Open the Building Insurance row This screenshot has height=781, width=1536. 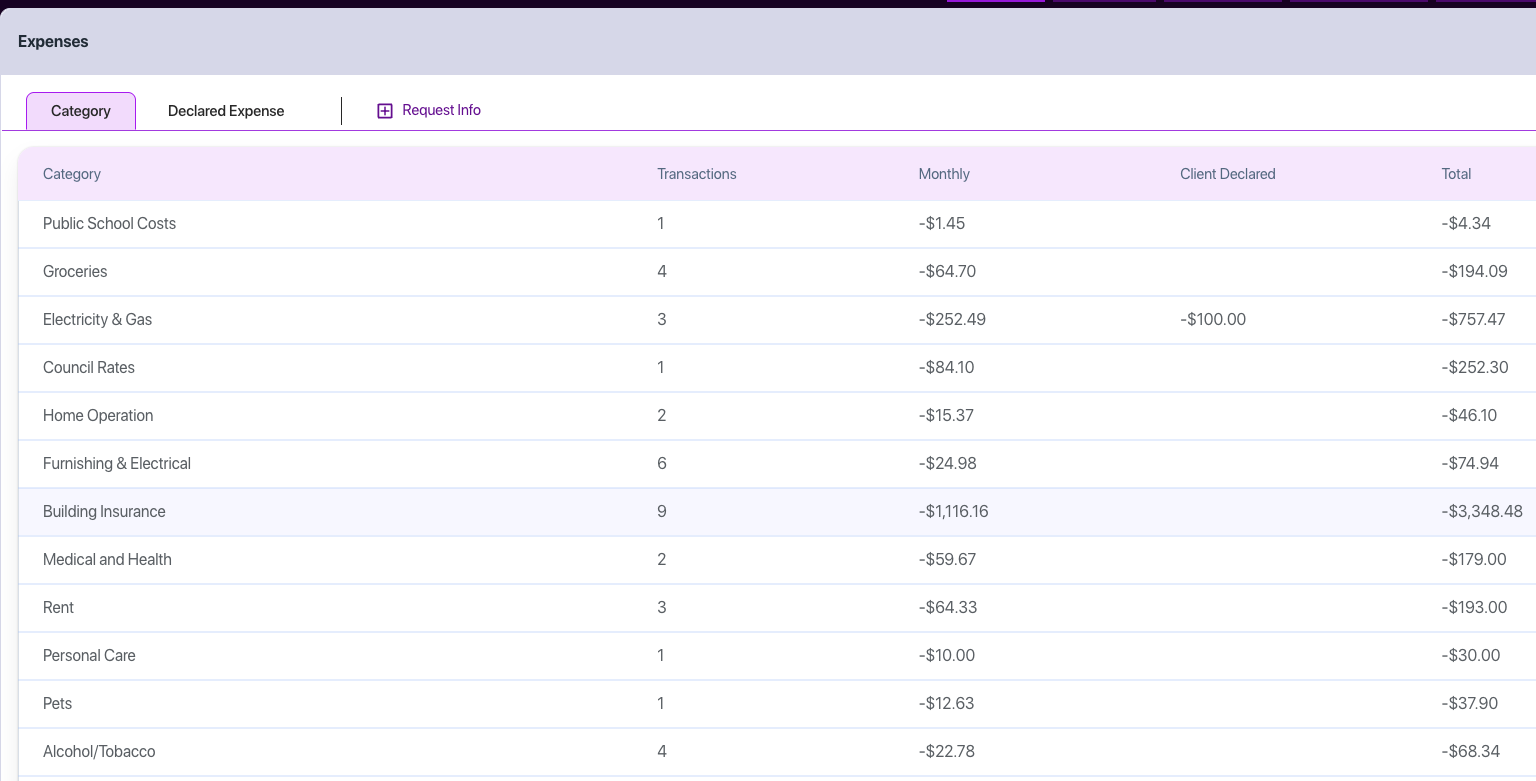pyautogui.click(x=104, y=511)
